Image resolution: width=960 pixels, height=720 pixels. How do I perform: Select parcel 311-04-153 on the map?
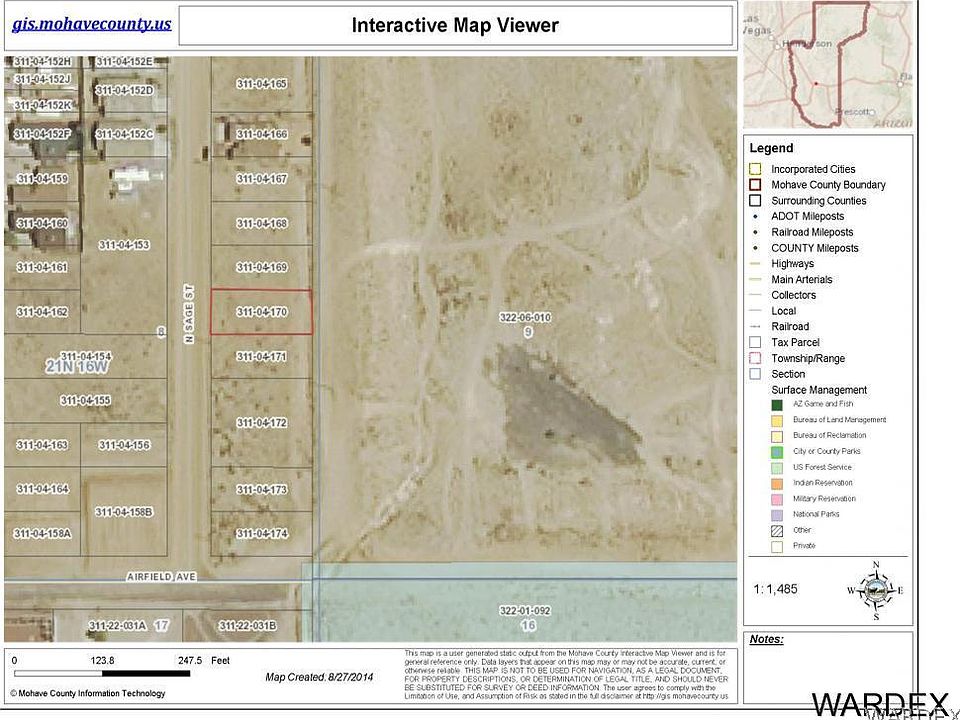click(x=124, y=245)
